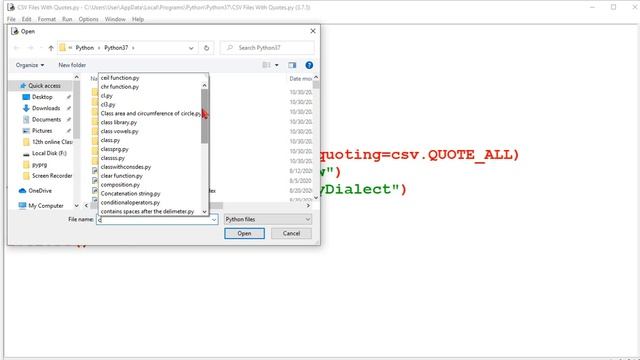640x360 pixels.
Task: Choose chr function.py suggestion
Action: pos(120,87)
